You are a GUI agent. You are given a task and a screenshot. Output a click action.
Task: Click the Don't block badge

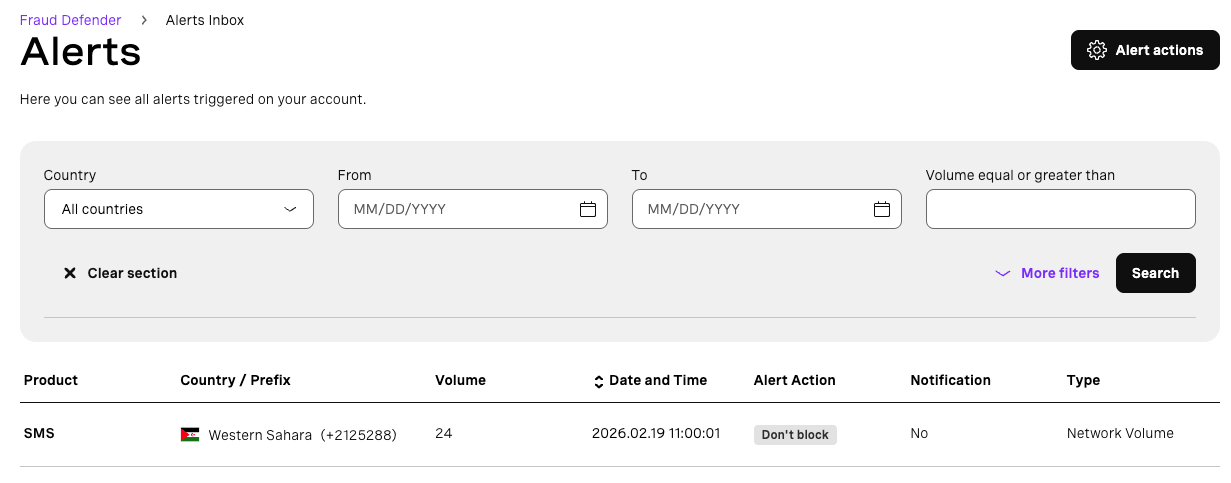(x=795, y=435)
